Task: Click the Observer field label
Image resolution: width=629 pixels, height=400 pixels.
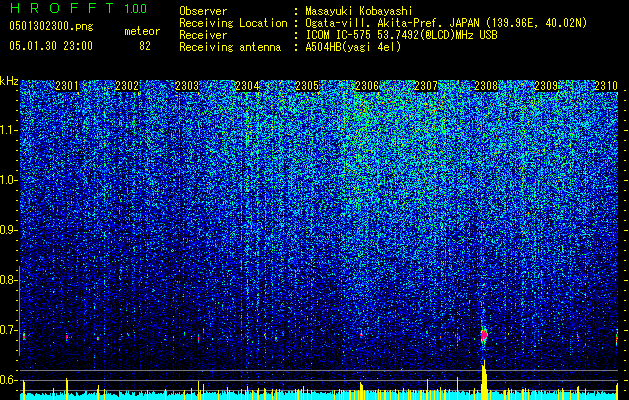Action: 203,11
